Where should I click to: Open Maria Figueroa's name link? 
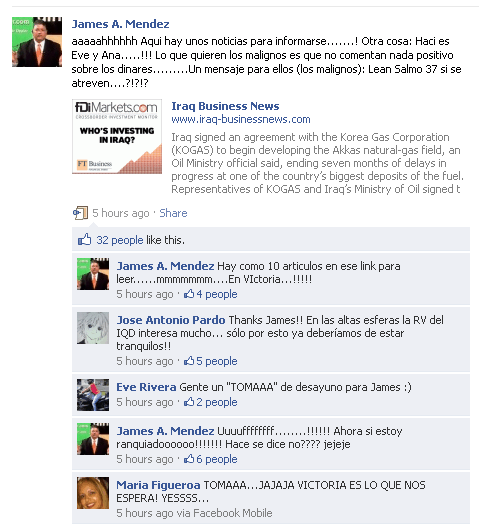(158, 485)
